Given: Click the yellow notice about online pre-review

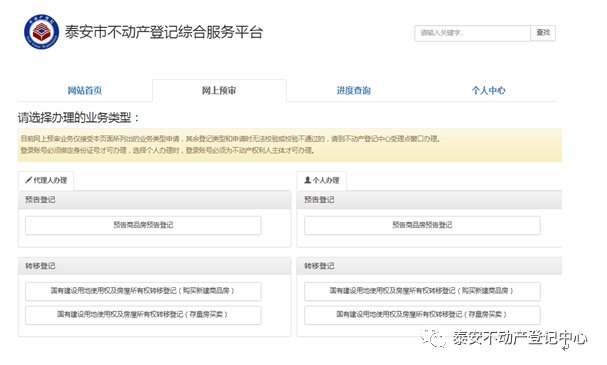Looking at the screenshot, I should pos(290,144).
